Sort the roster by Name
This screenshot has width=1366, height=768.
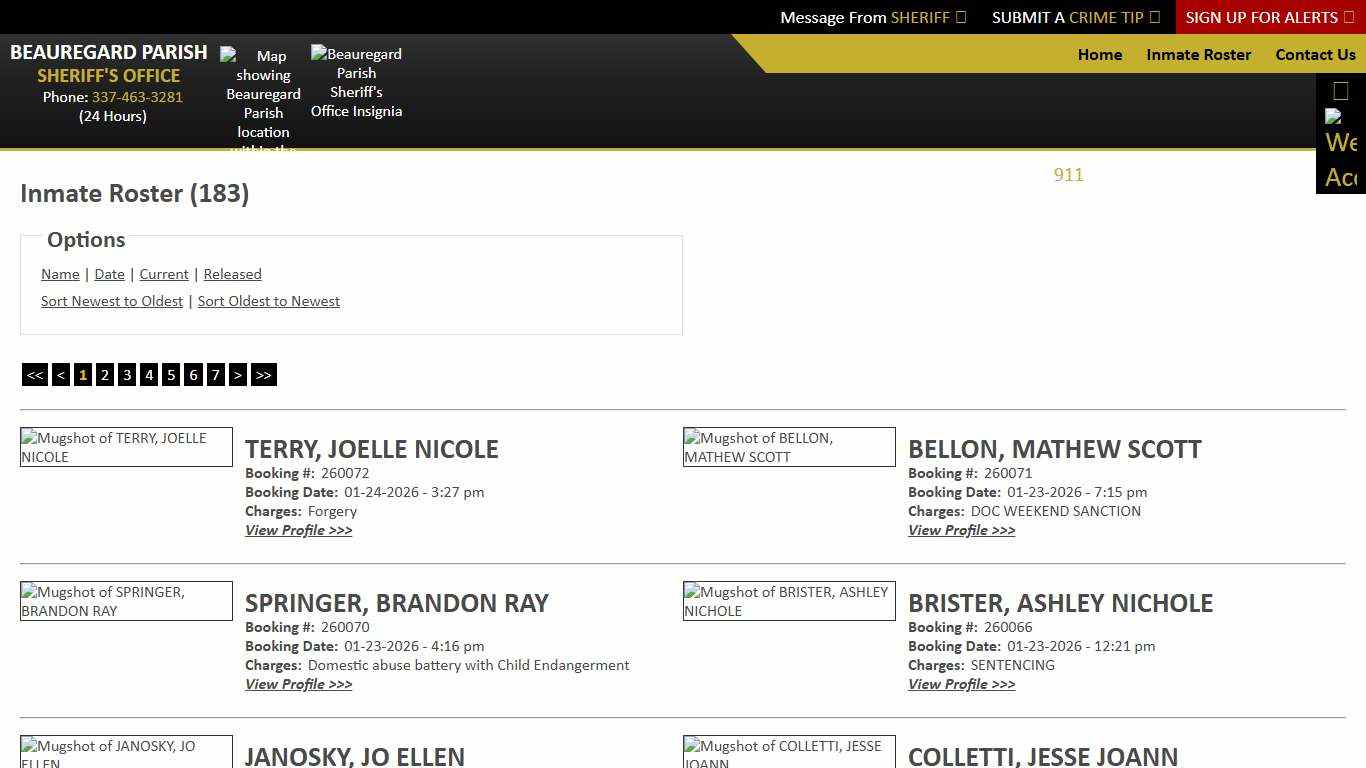[x=60, y=274]
